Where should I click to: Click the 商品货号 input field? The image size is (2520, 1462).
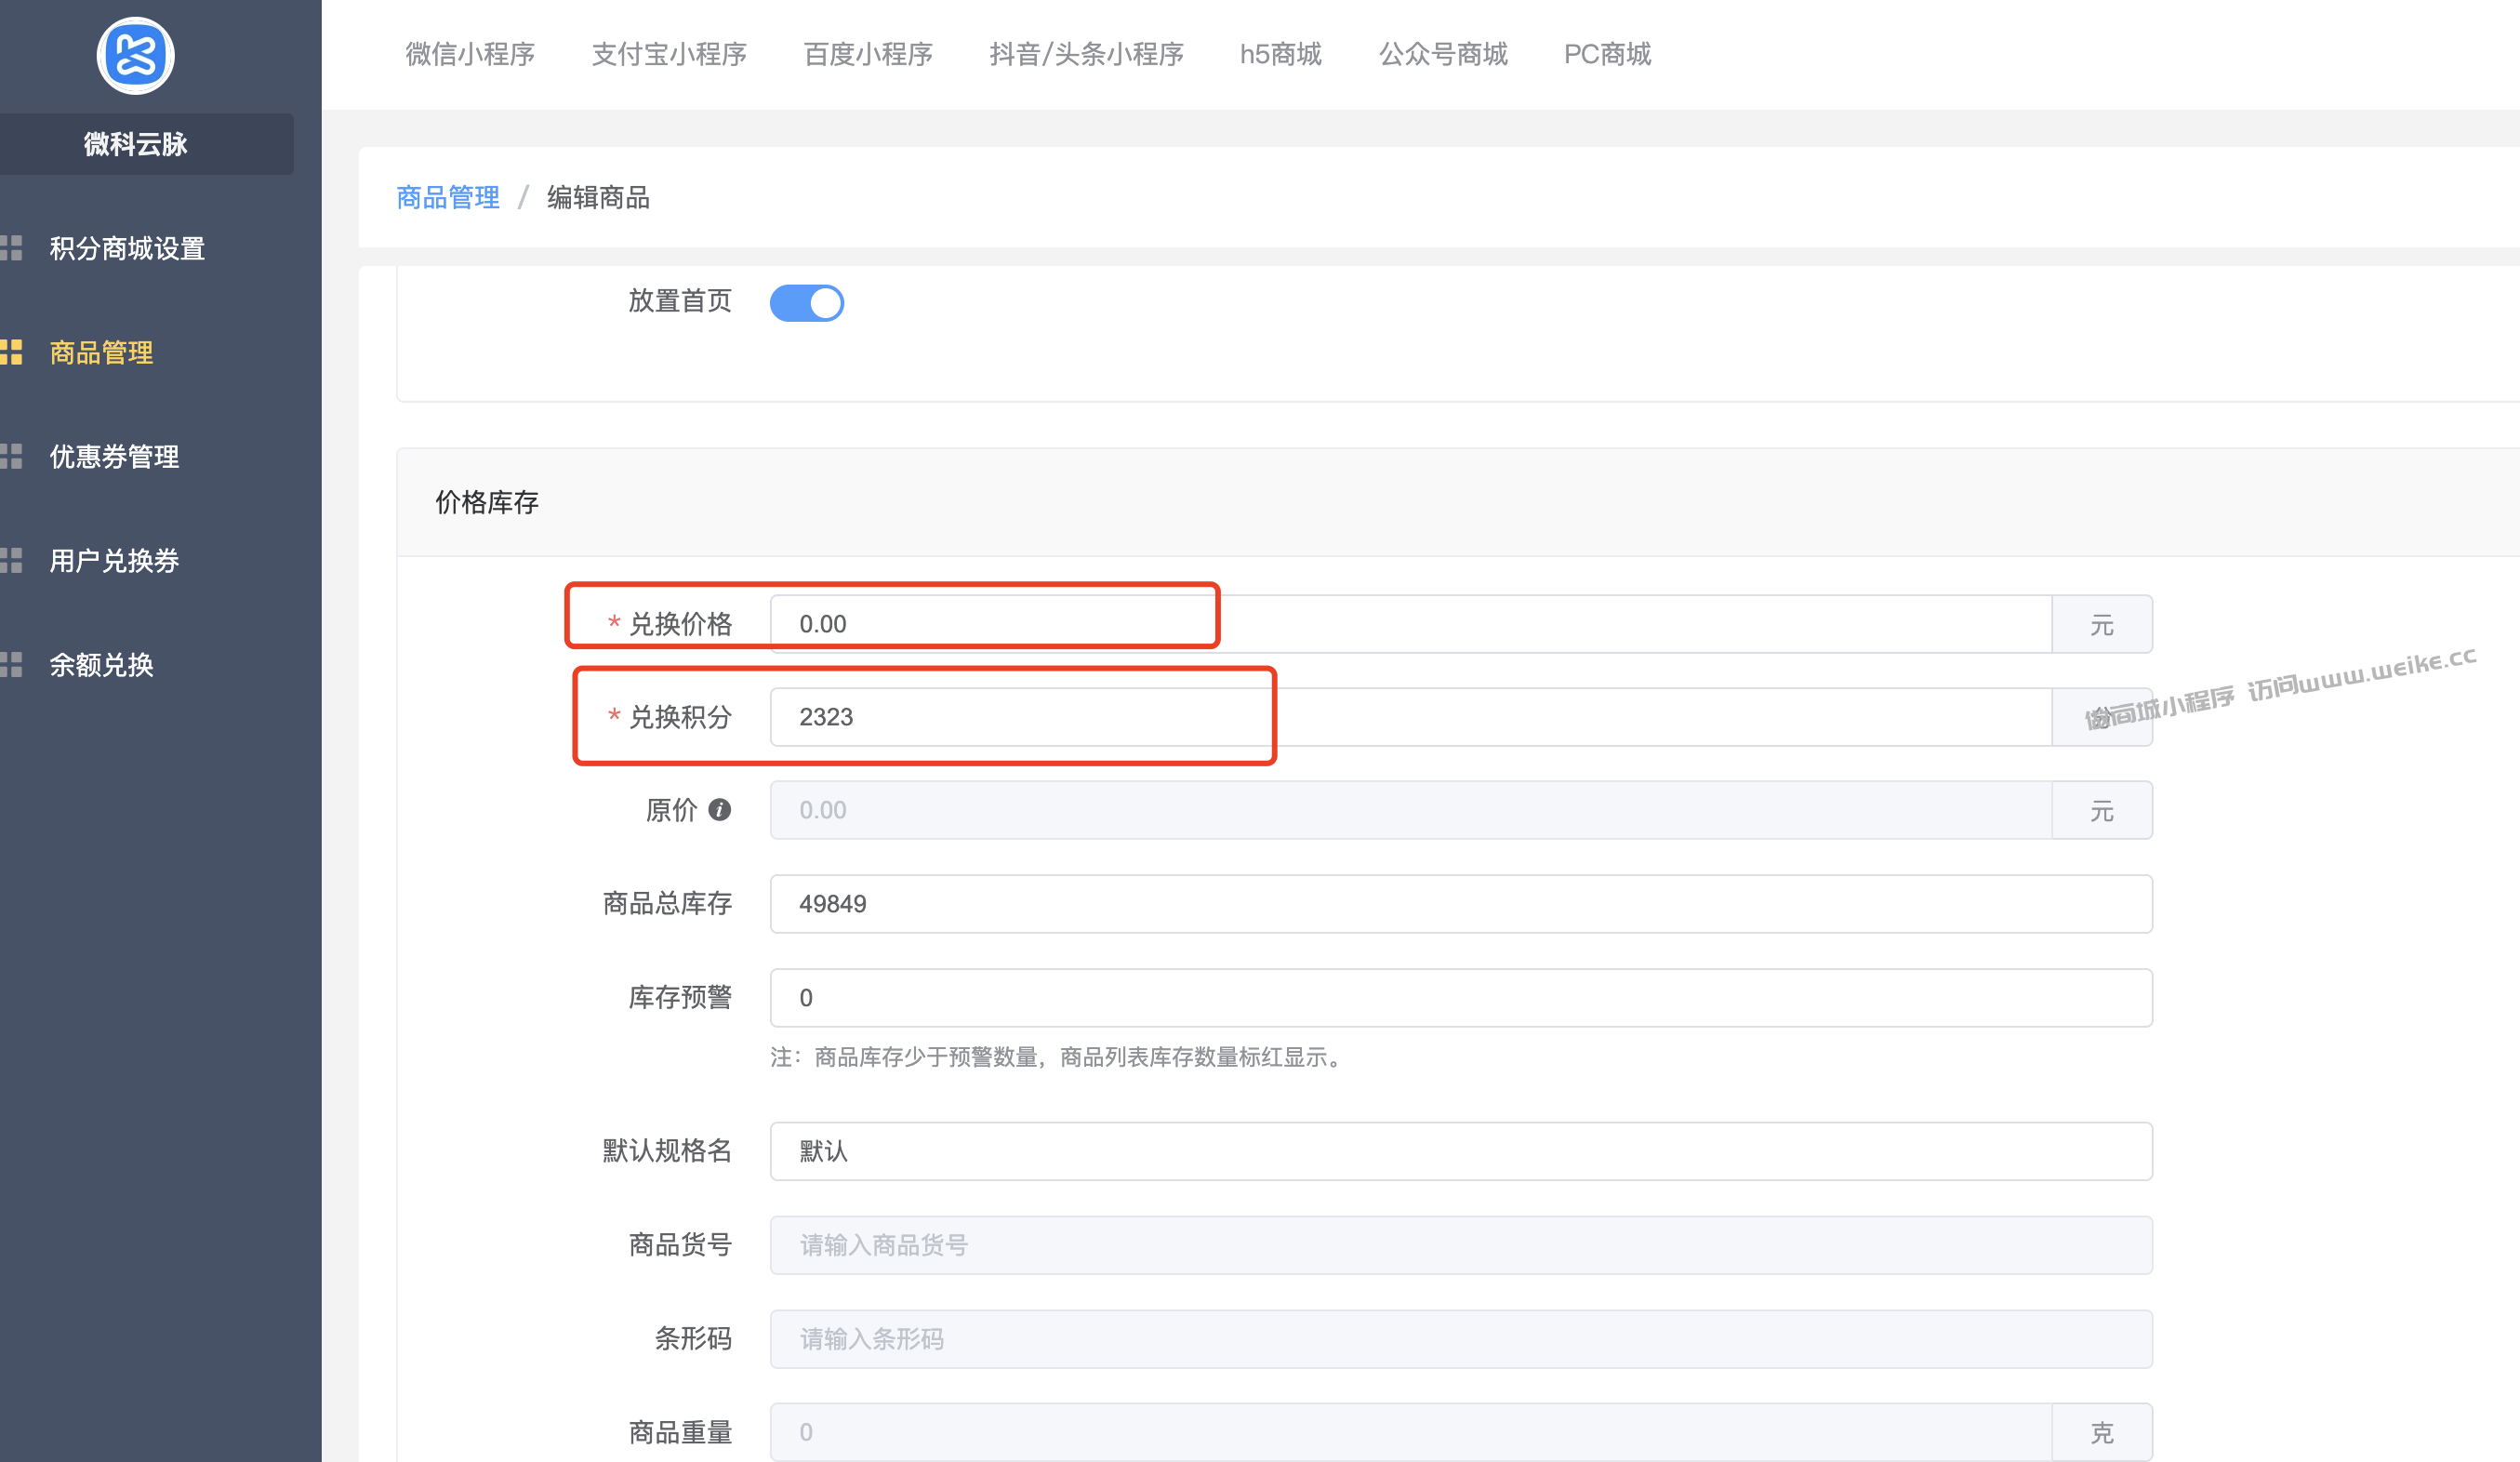1461,1245
